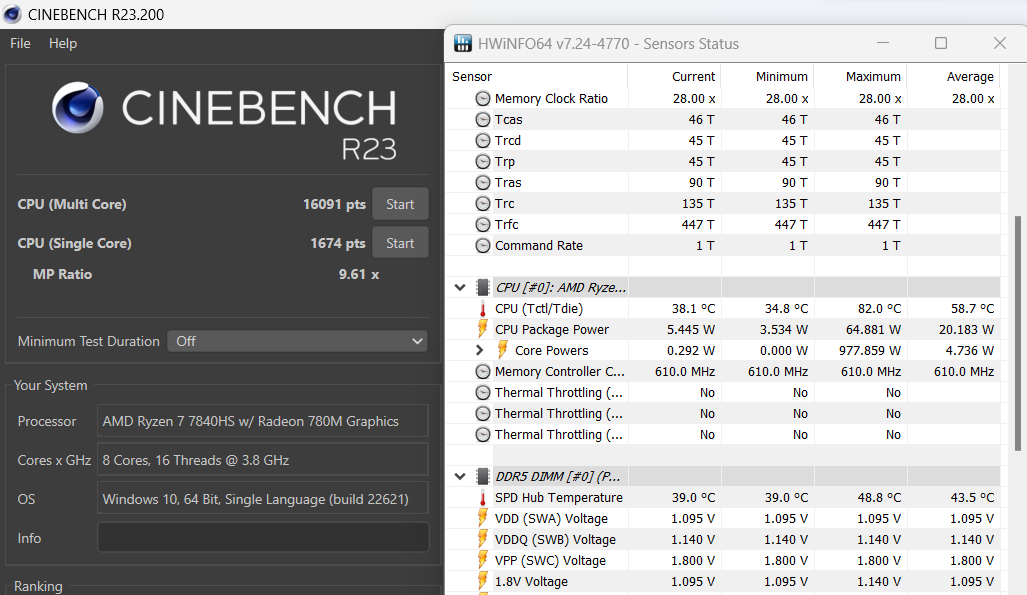Click the Command Rate clock icon
The width and height of the screenshot is (1027, 595).
coord(483,246)
